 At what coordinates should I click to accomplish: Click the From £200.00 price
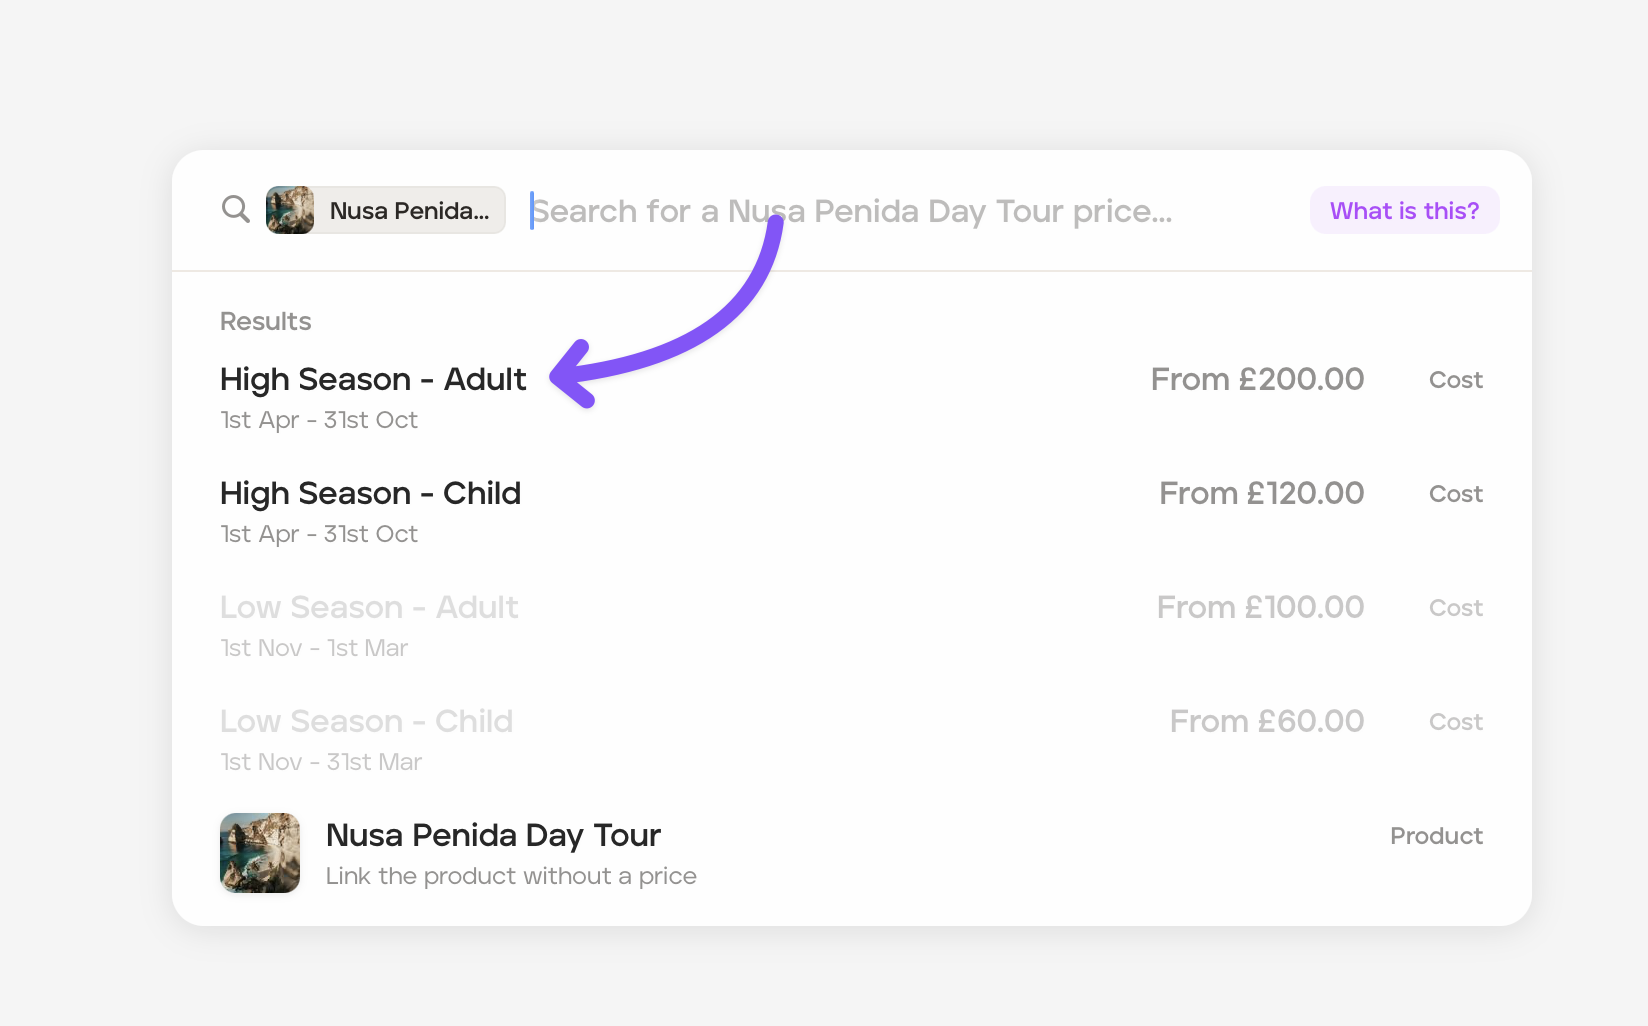(1257, 380)
